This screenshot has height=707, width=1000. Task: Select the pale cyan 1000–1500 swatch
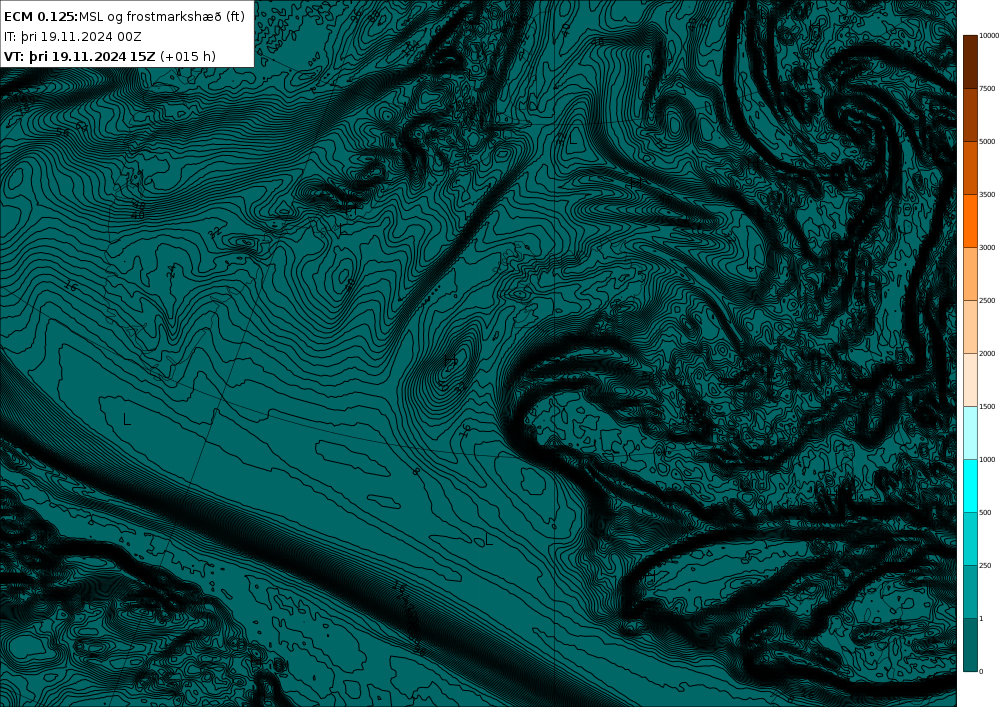click(x=970, y=432)
